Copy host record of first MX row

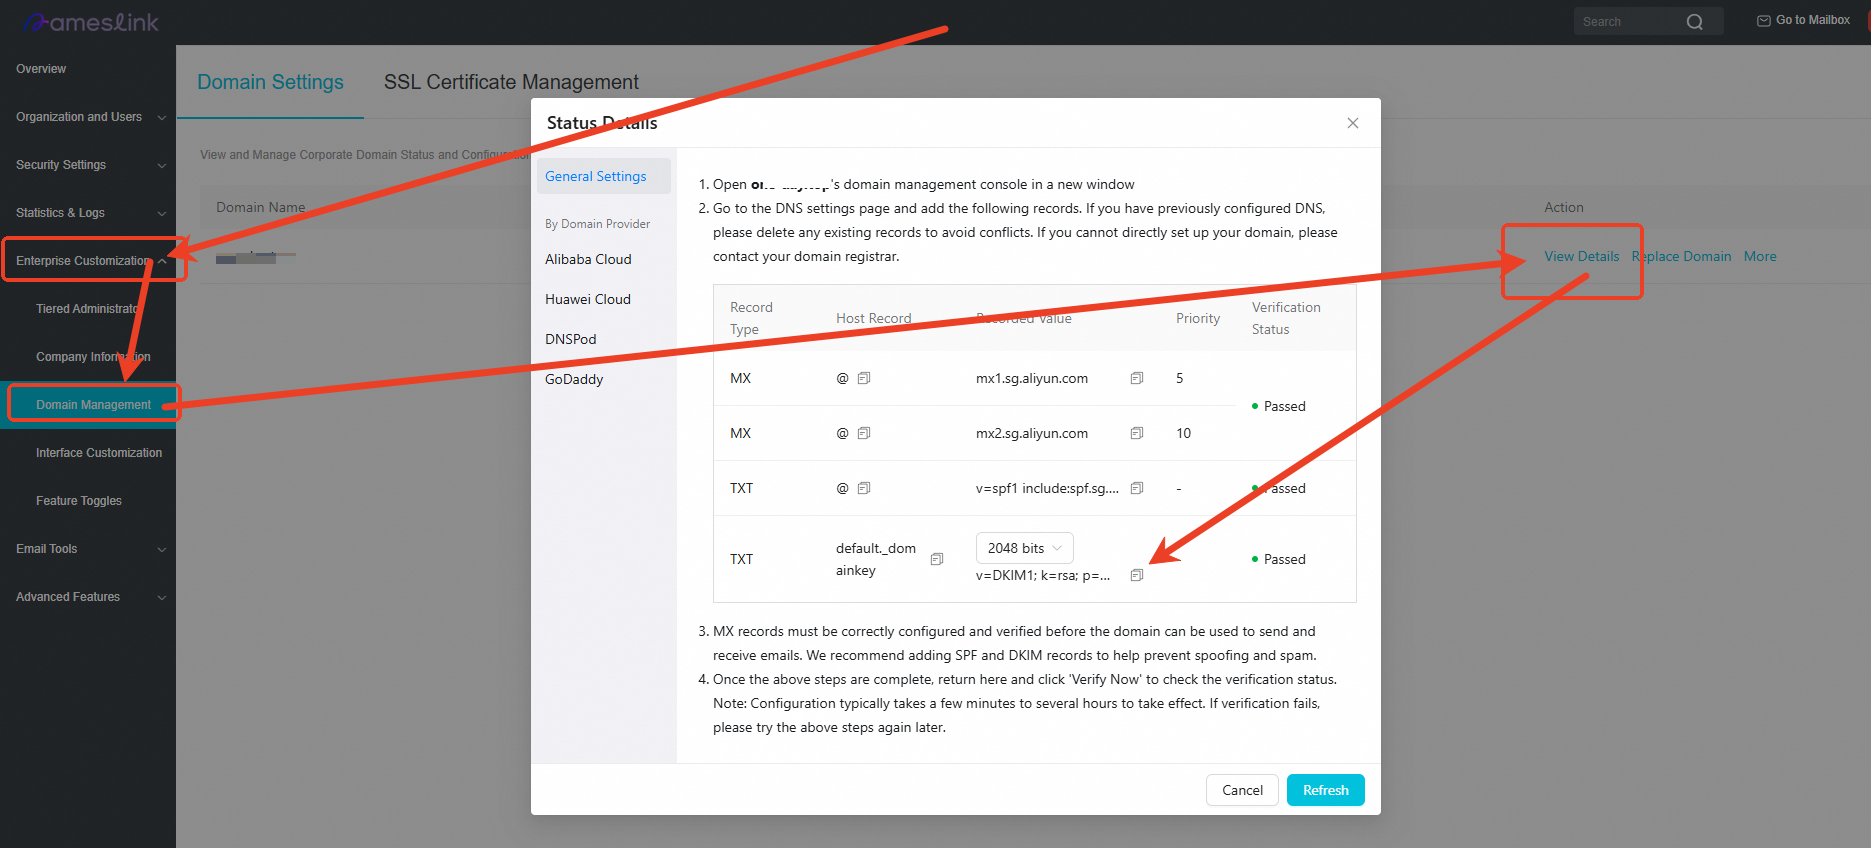pos(864,378)
